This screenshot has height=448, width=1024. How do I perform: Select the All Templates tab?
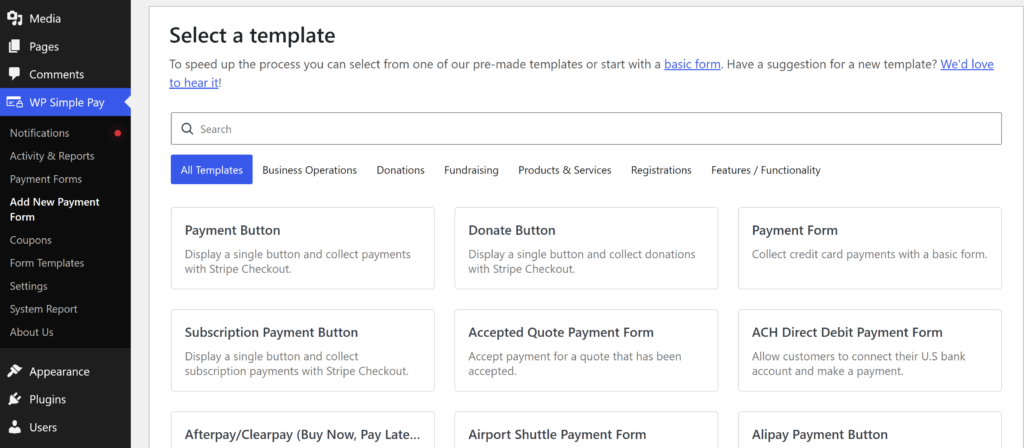(212, 170)
